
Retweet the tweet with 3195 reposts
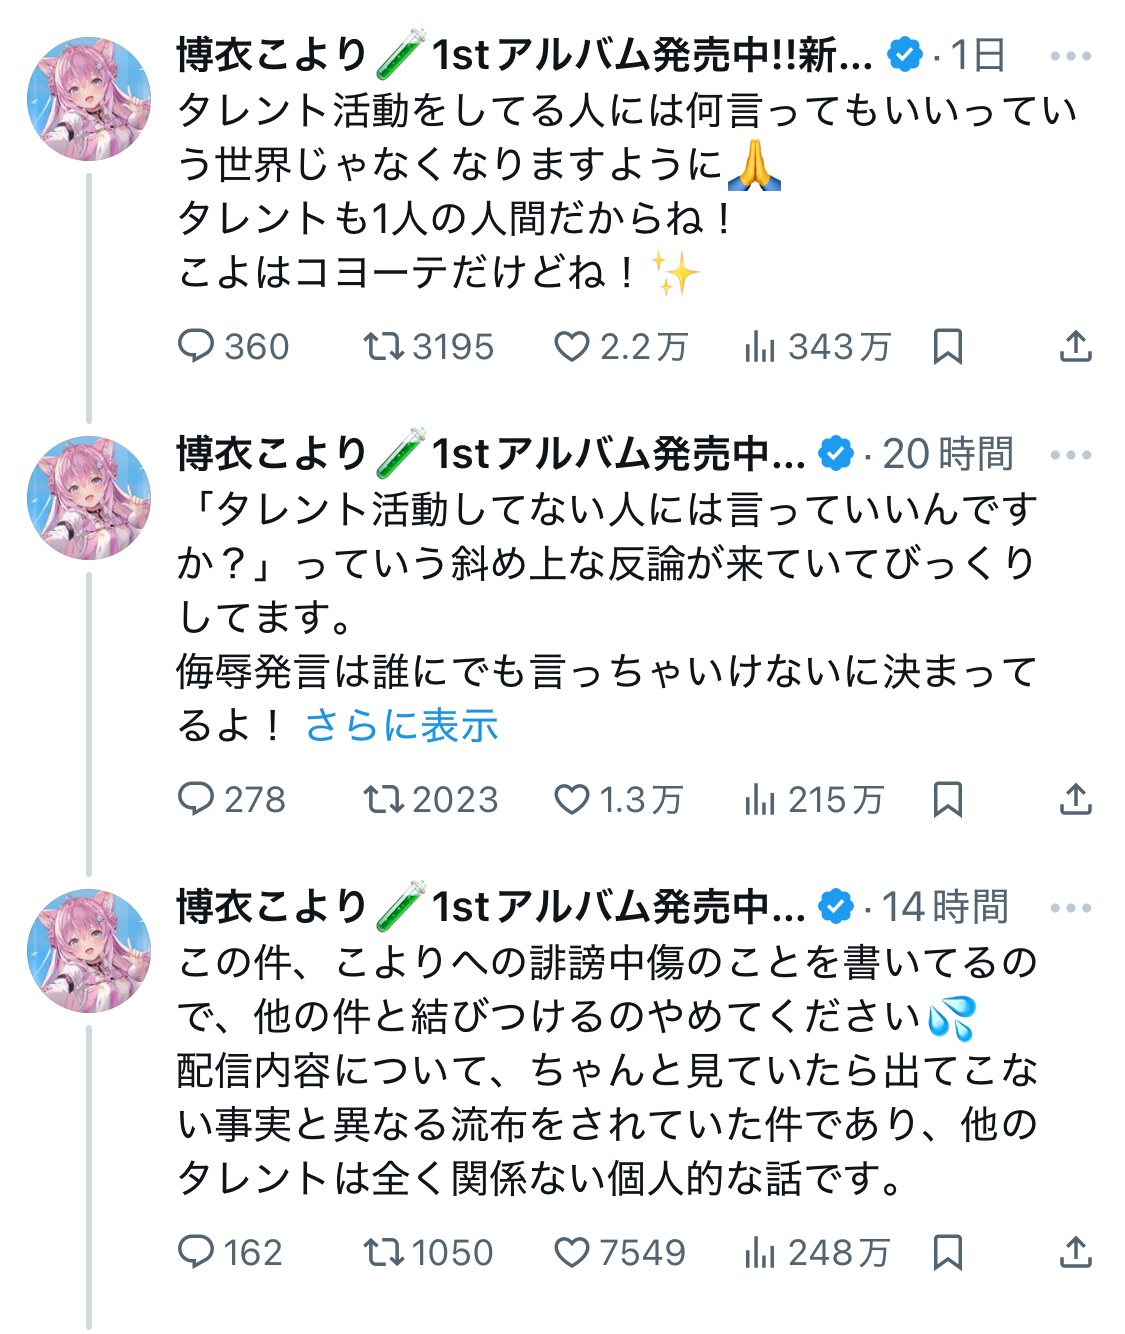point(383,347)
